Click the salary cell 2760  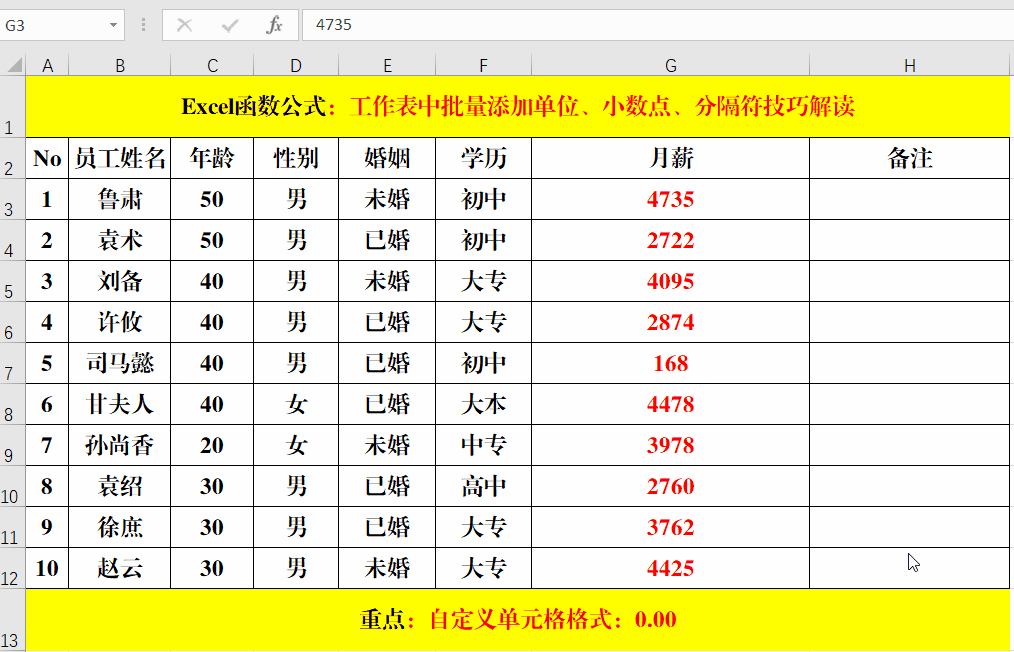670,486
